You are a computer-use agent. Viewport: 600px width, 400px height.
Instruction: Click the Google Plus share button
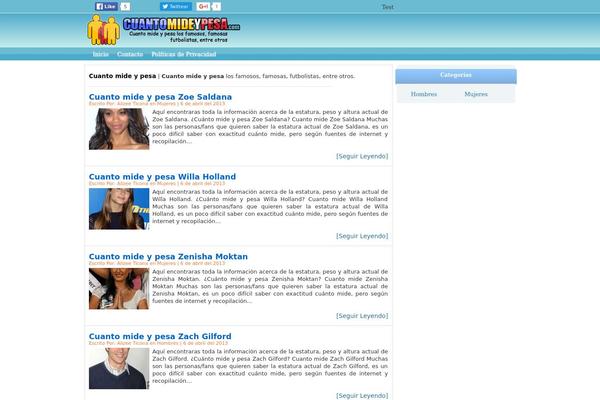pyautogui.click(x=203, y=7)
